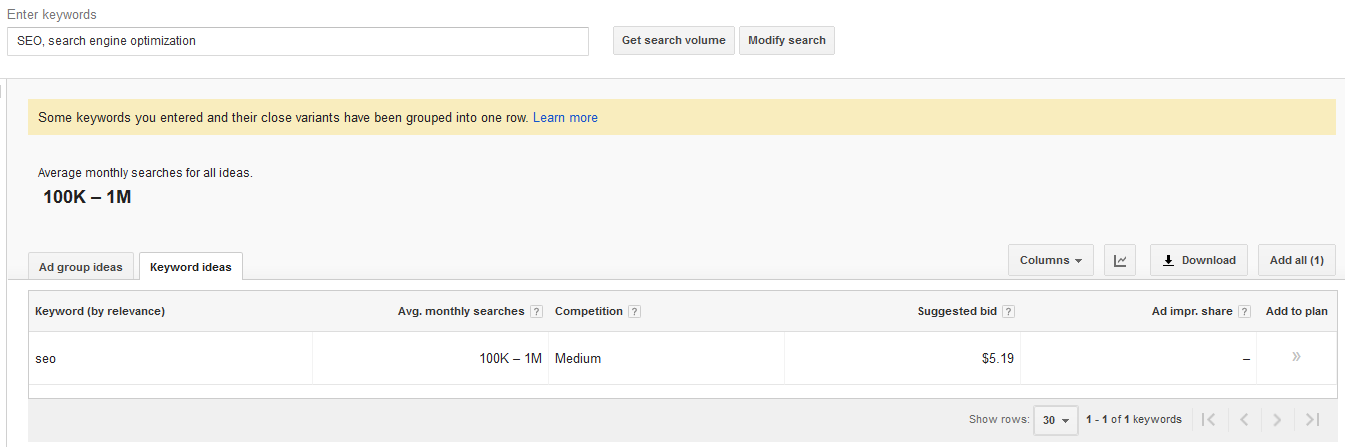Go to the first page of results

(x=1208, y=420)
